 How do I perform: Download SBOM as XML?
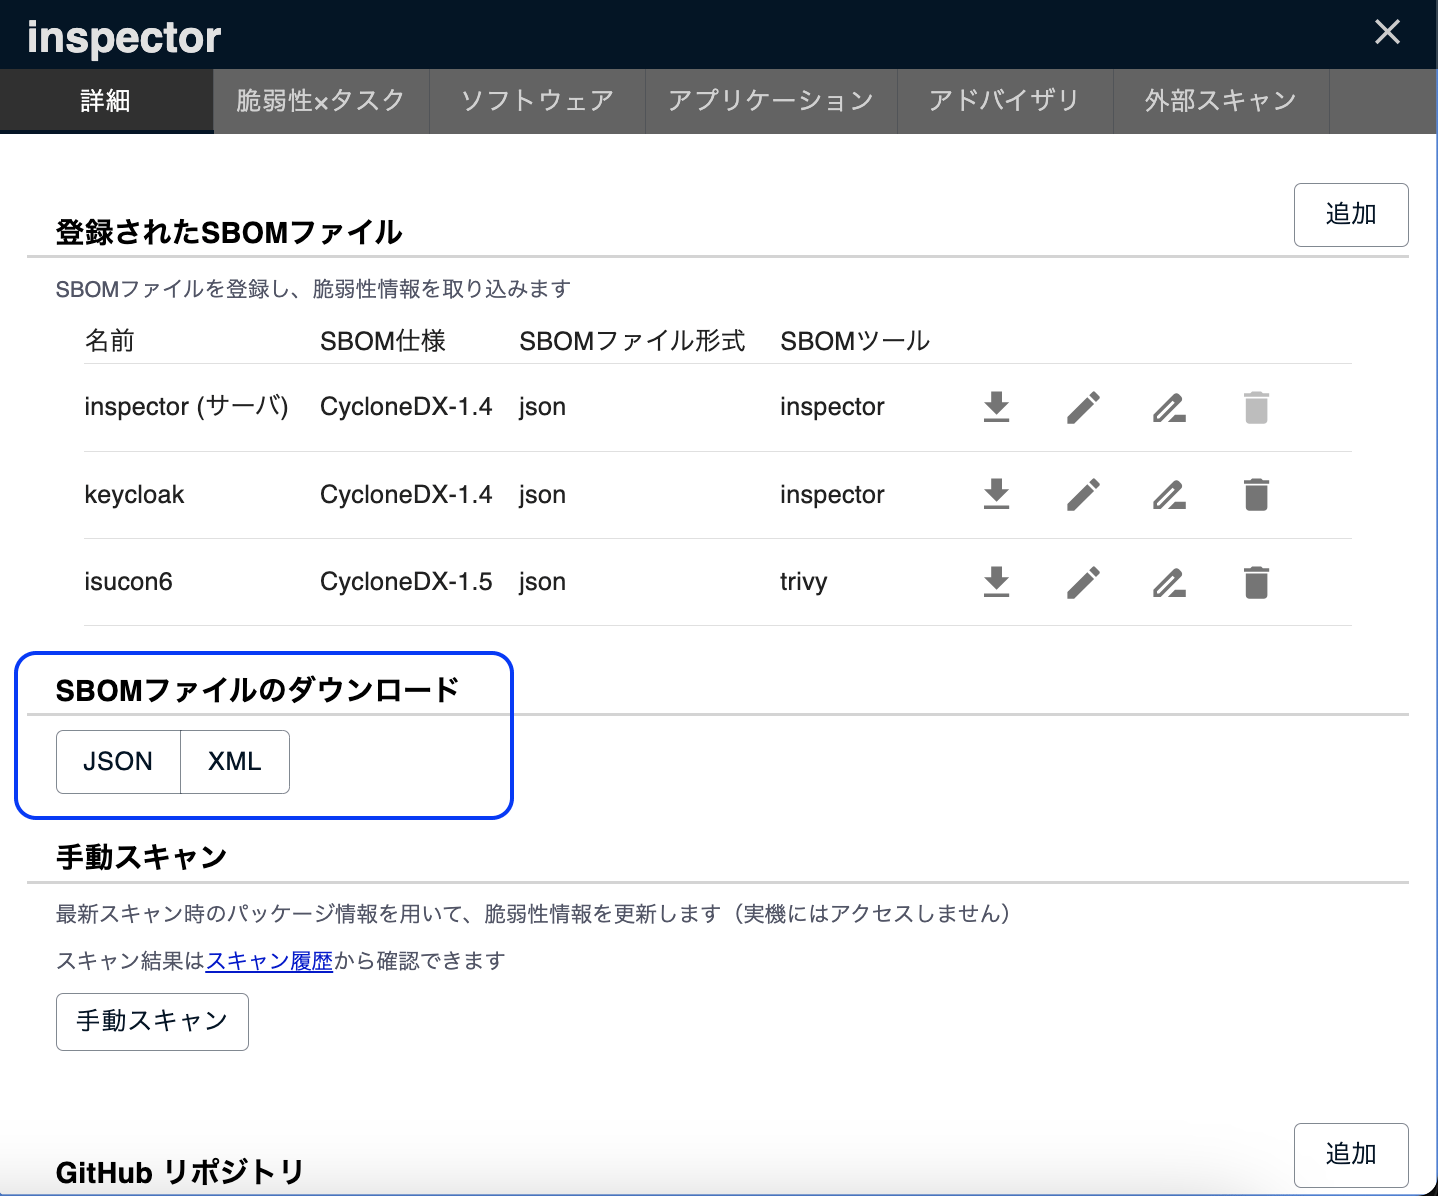point(235,762)
